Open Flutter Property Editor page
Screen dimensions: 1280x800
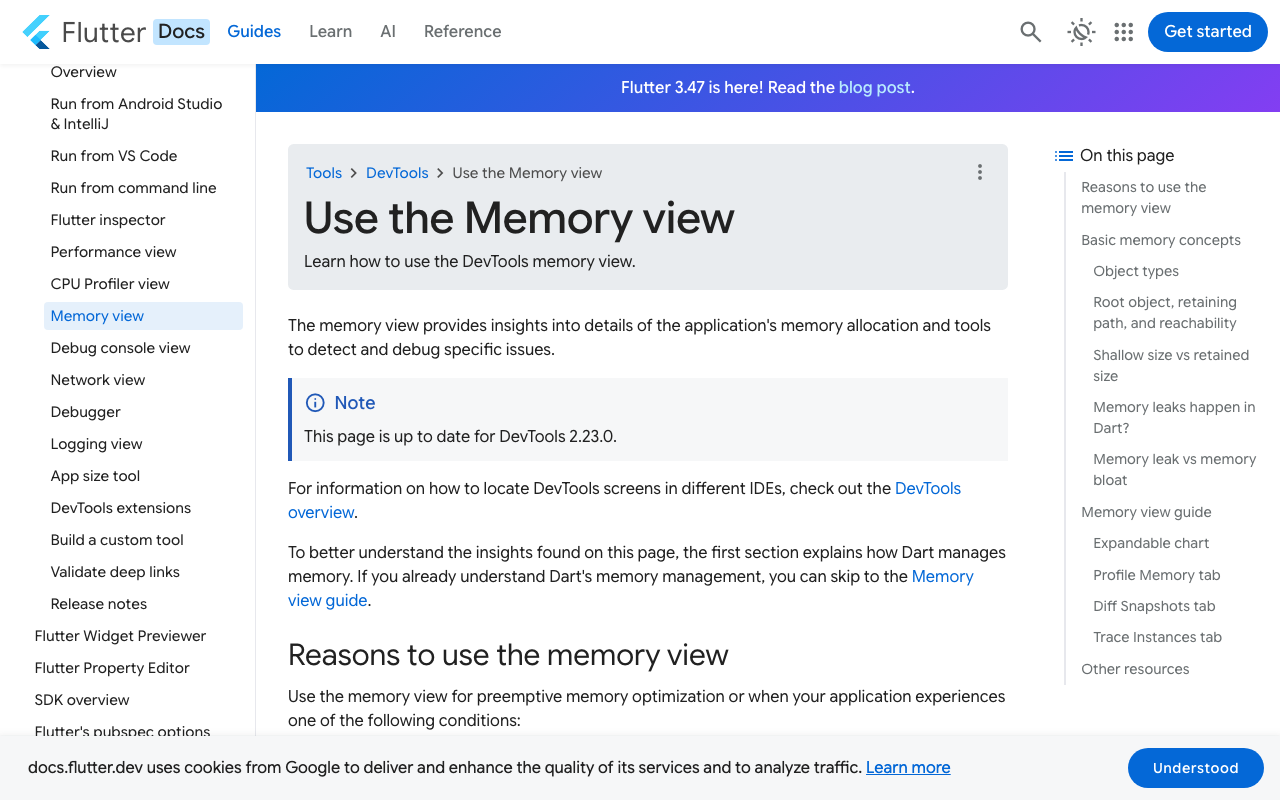(112, 668)
